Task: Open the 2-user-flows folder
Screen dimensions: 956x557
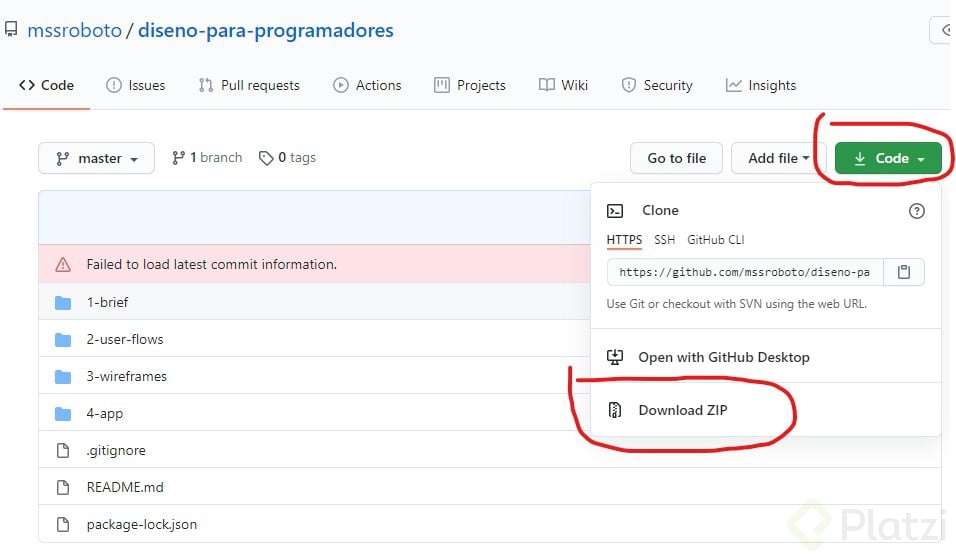Action: (125, 339)
